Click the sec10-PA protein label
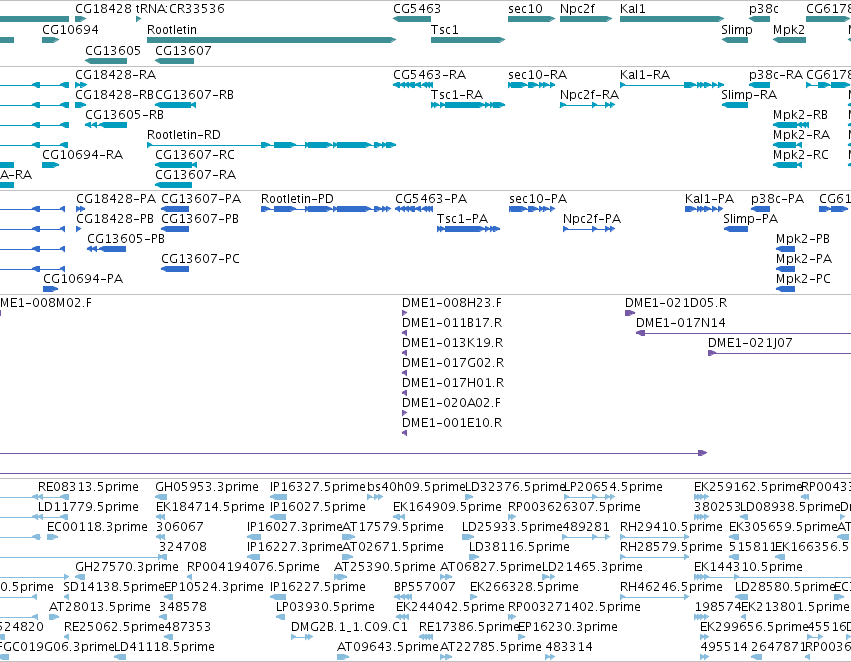 click(x=538, y=199)
